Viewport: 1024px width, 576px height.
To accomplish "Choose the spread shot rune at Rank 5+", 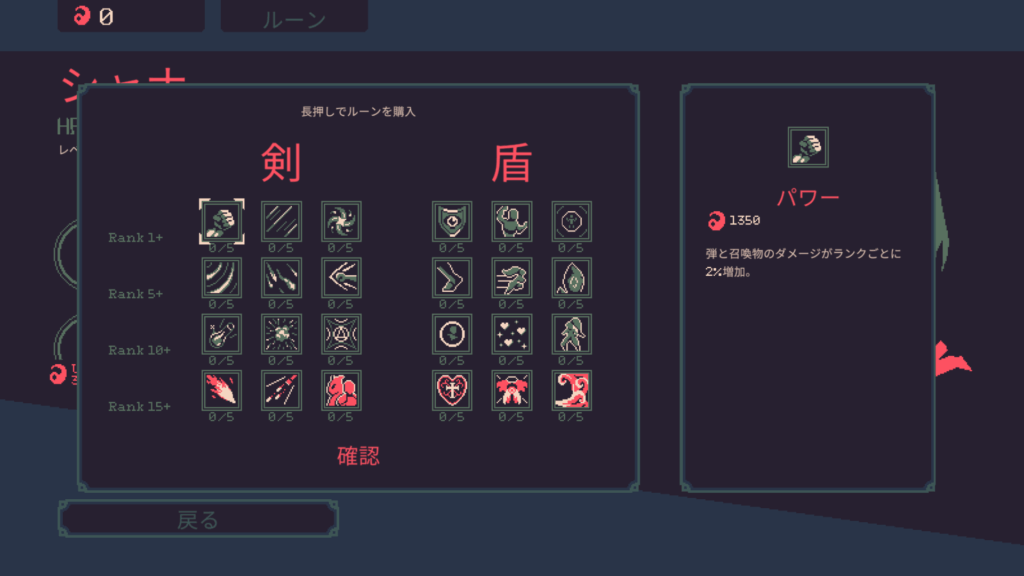I will (x=341, y=278).
